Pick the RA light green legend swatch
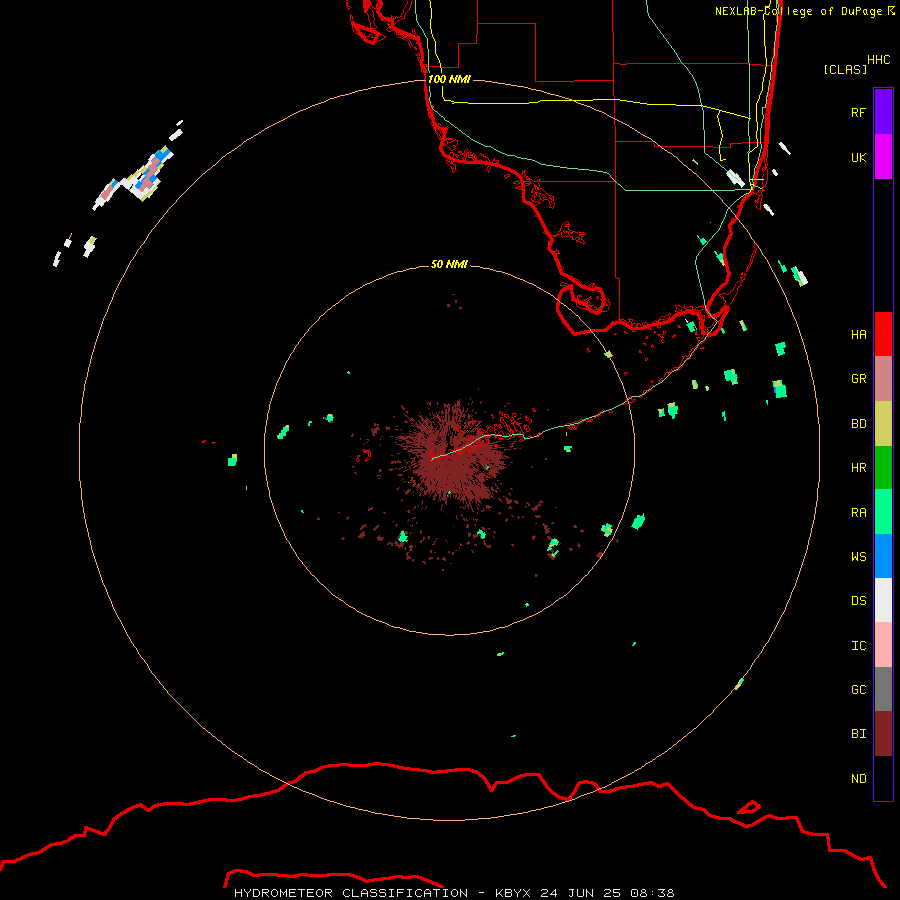 click(883, 512)
